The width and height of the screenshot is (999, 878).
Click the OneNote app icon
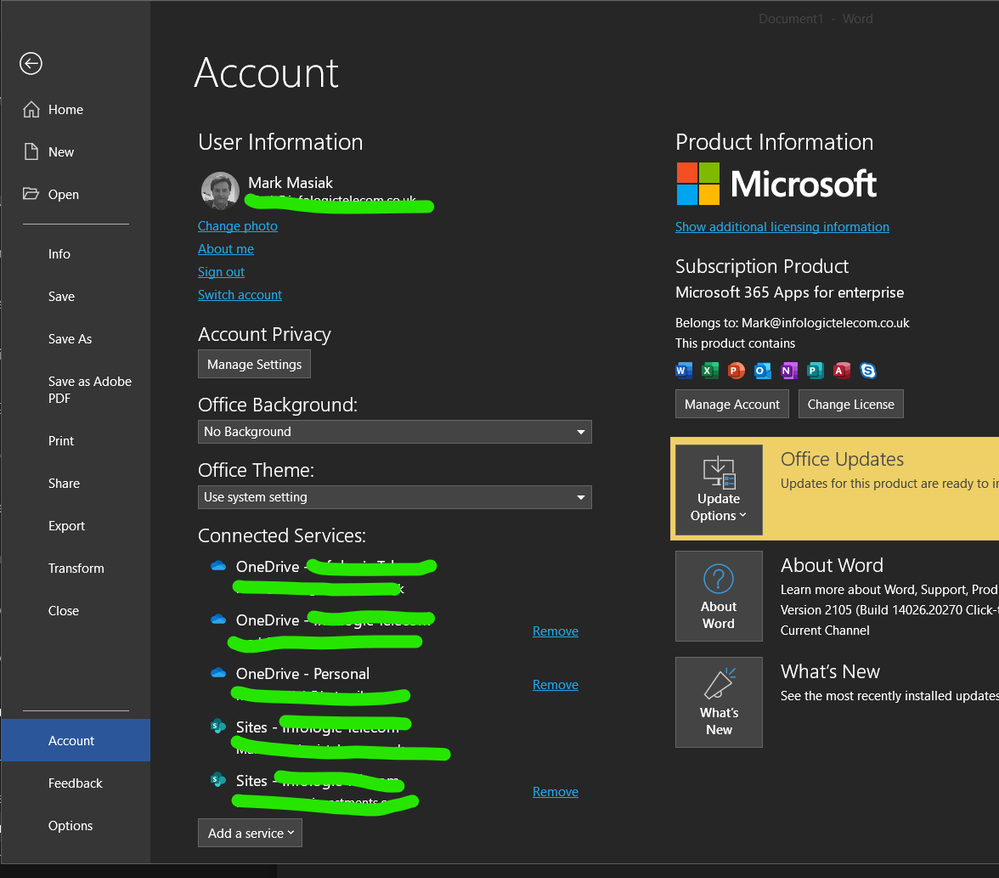point(789,370)
